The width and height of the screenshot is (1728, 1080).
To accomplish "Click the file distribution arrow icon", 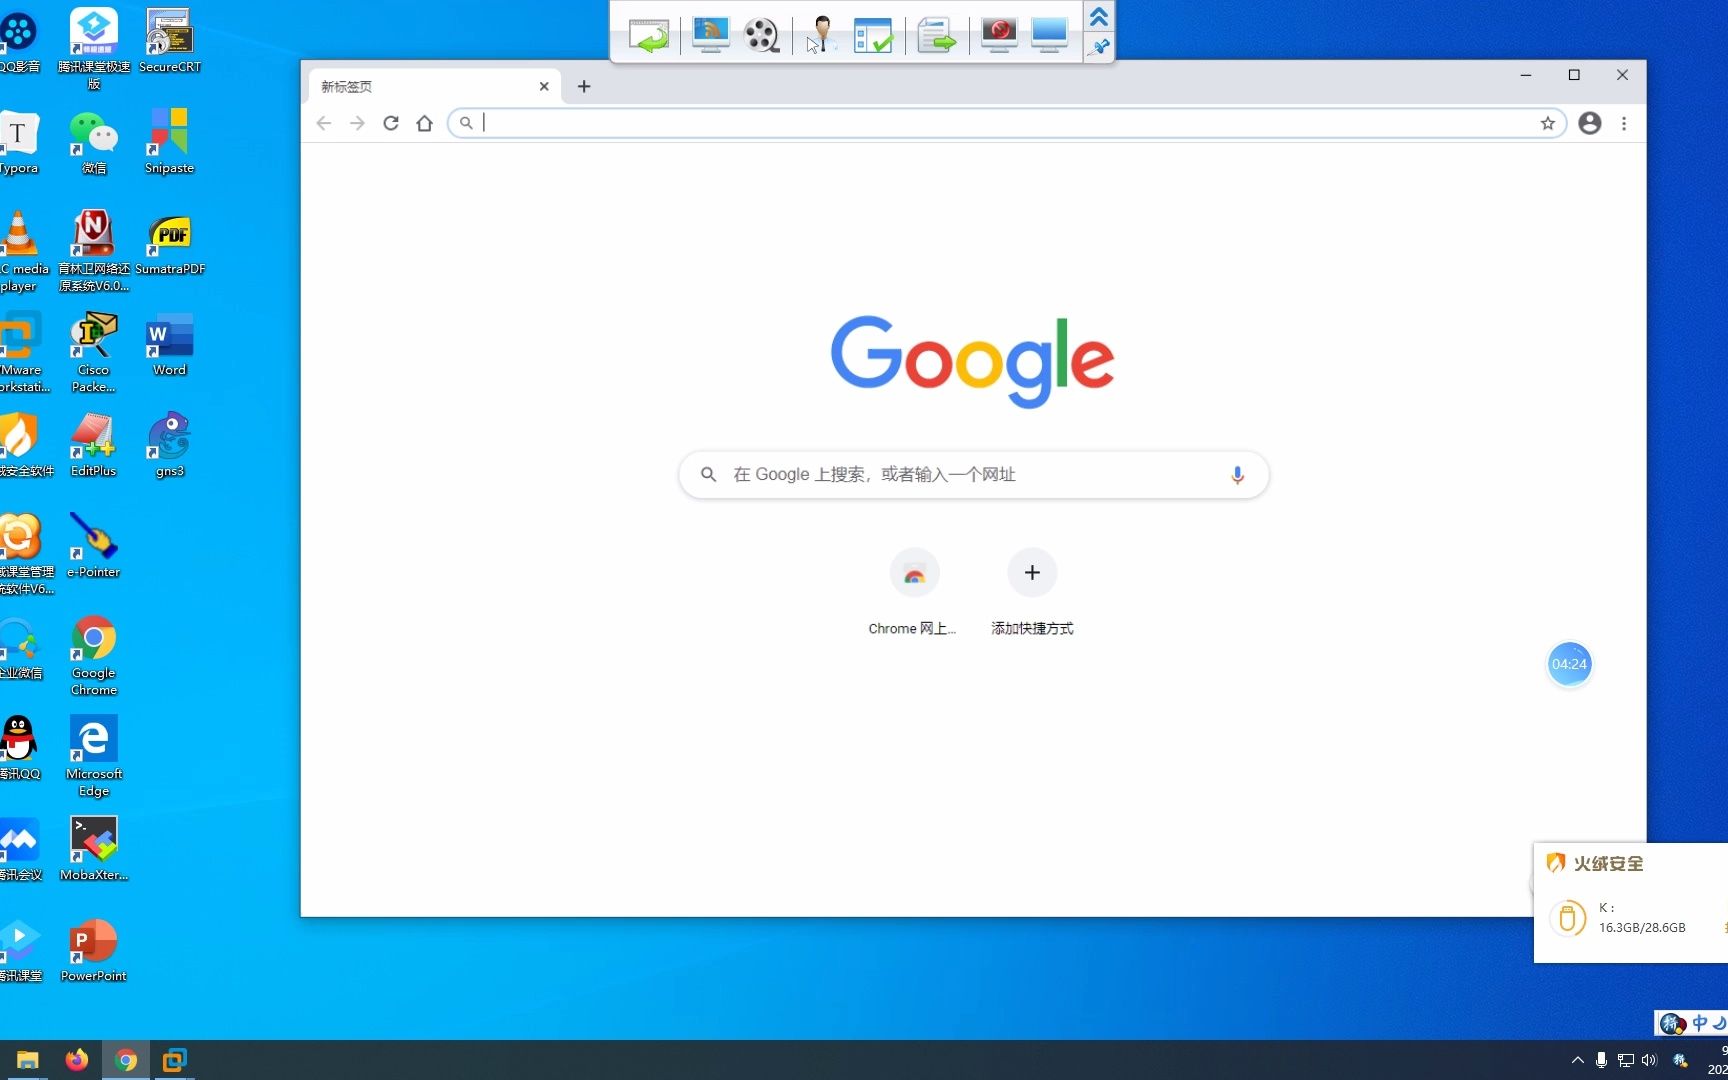I will 936,36.
